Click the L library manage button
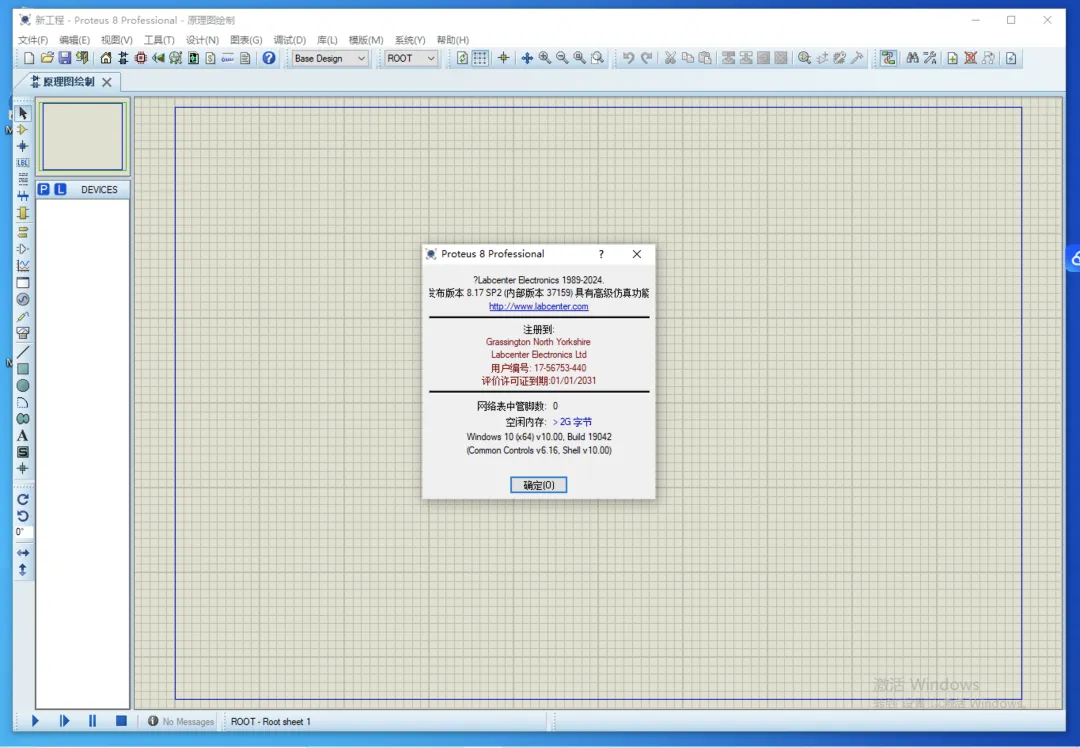The image size is (1080, 748). 61,189
